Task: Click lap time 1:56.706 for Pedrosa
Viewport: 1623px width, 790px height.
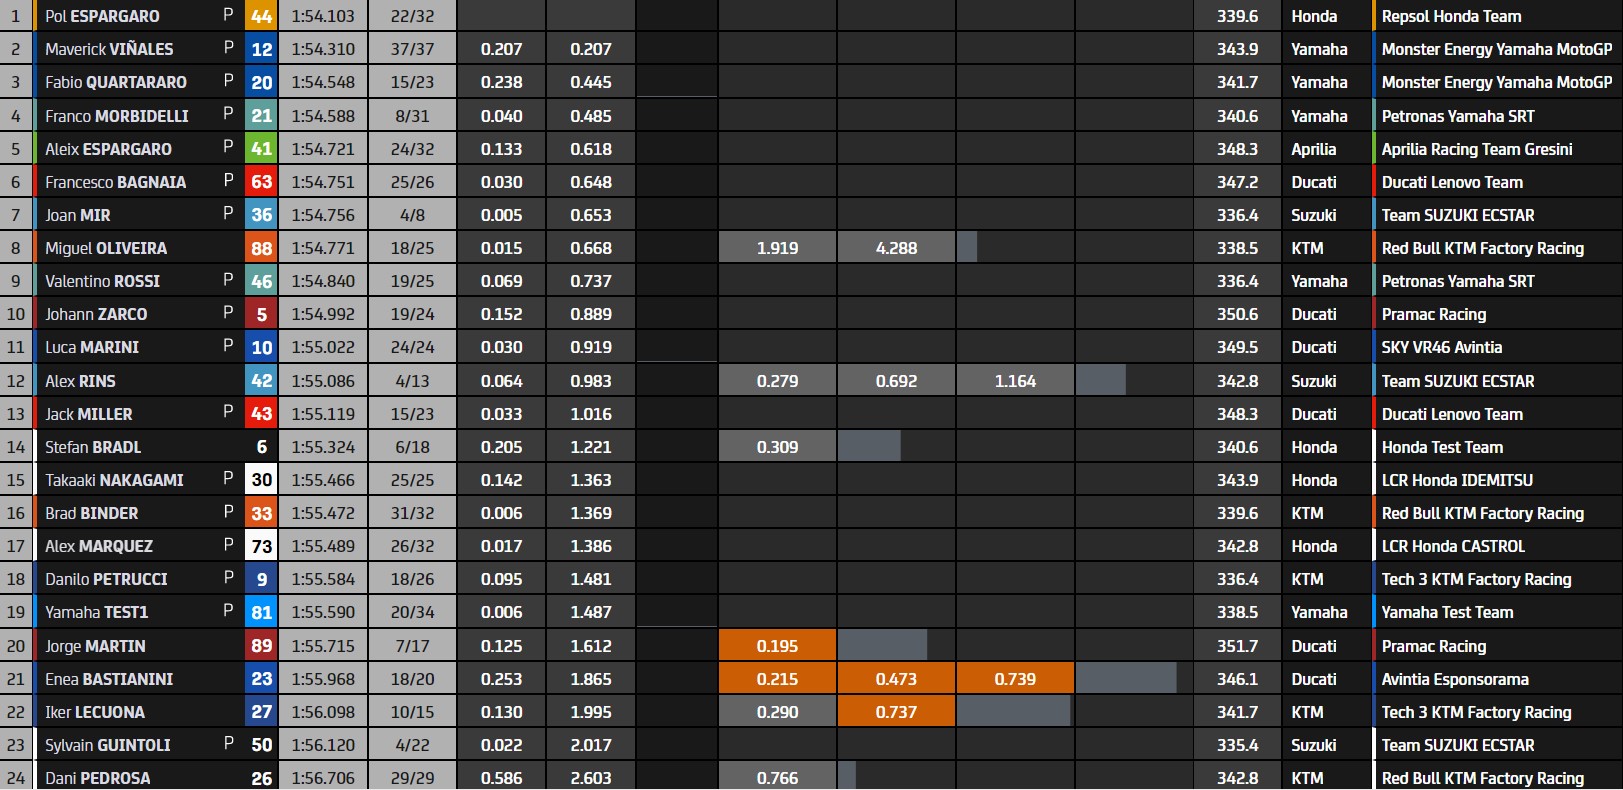Action: point(323,778)
